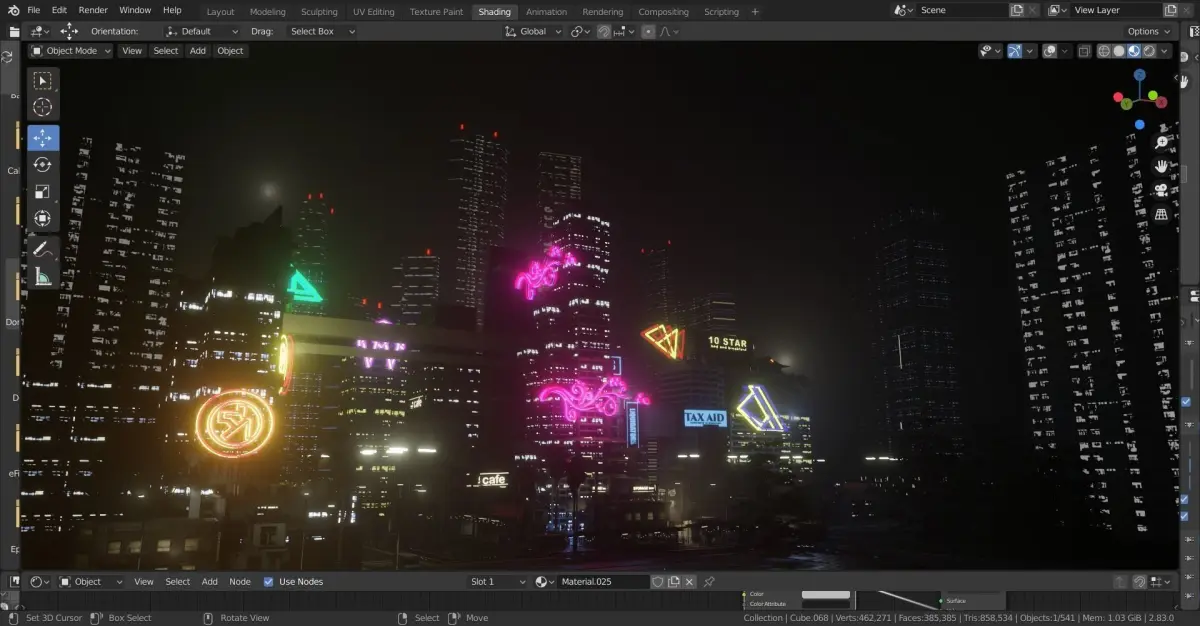Click the green Y axis on gizmo
The image size is (1200, 626).
point(1127,103)
